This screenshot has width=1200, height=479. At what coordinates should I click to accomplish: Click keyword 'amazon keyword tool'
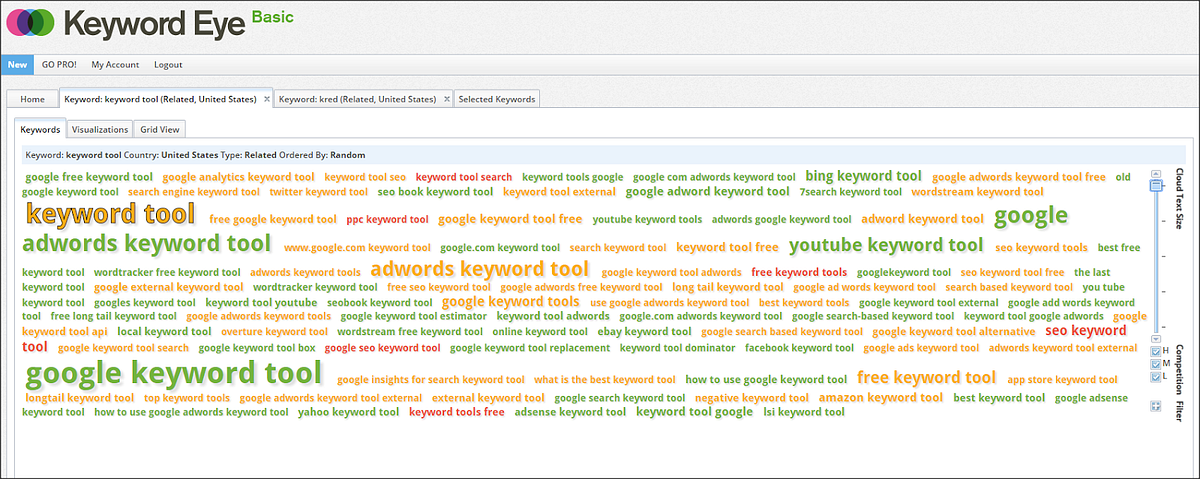pyautogui.click(x=880, y=397)
